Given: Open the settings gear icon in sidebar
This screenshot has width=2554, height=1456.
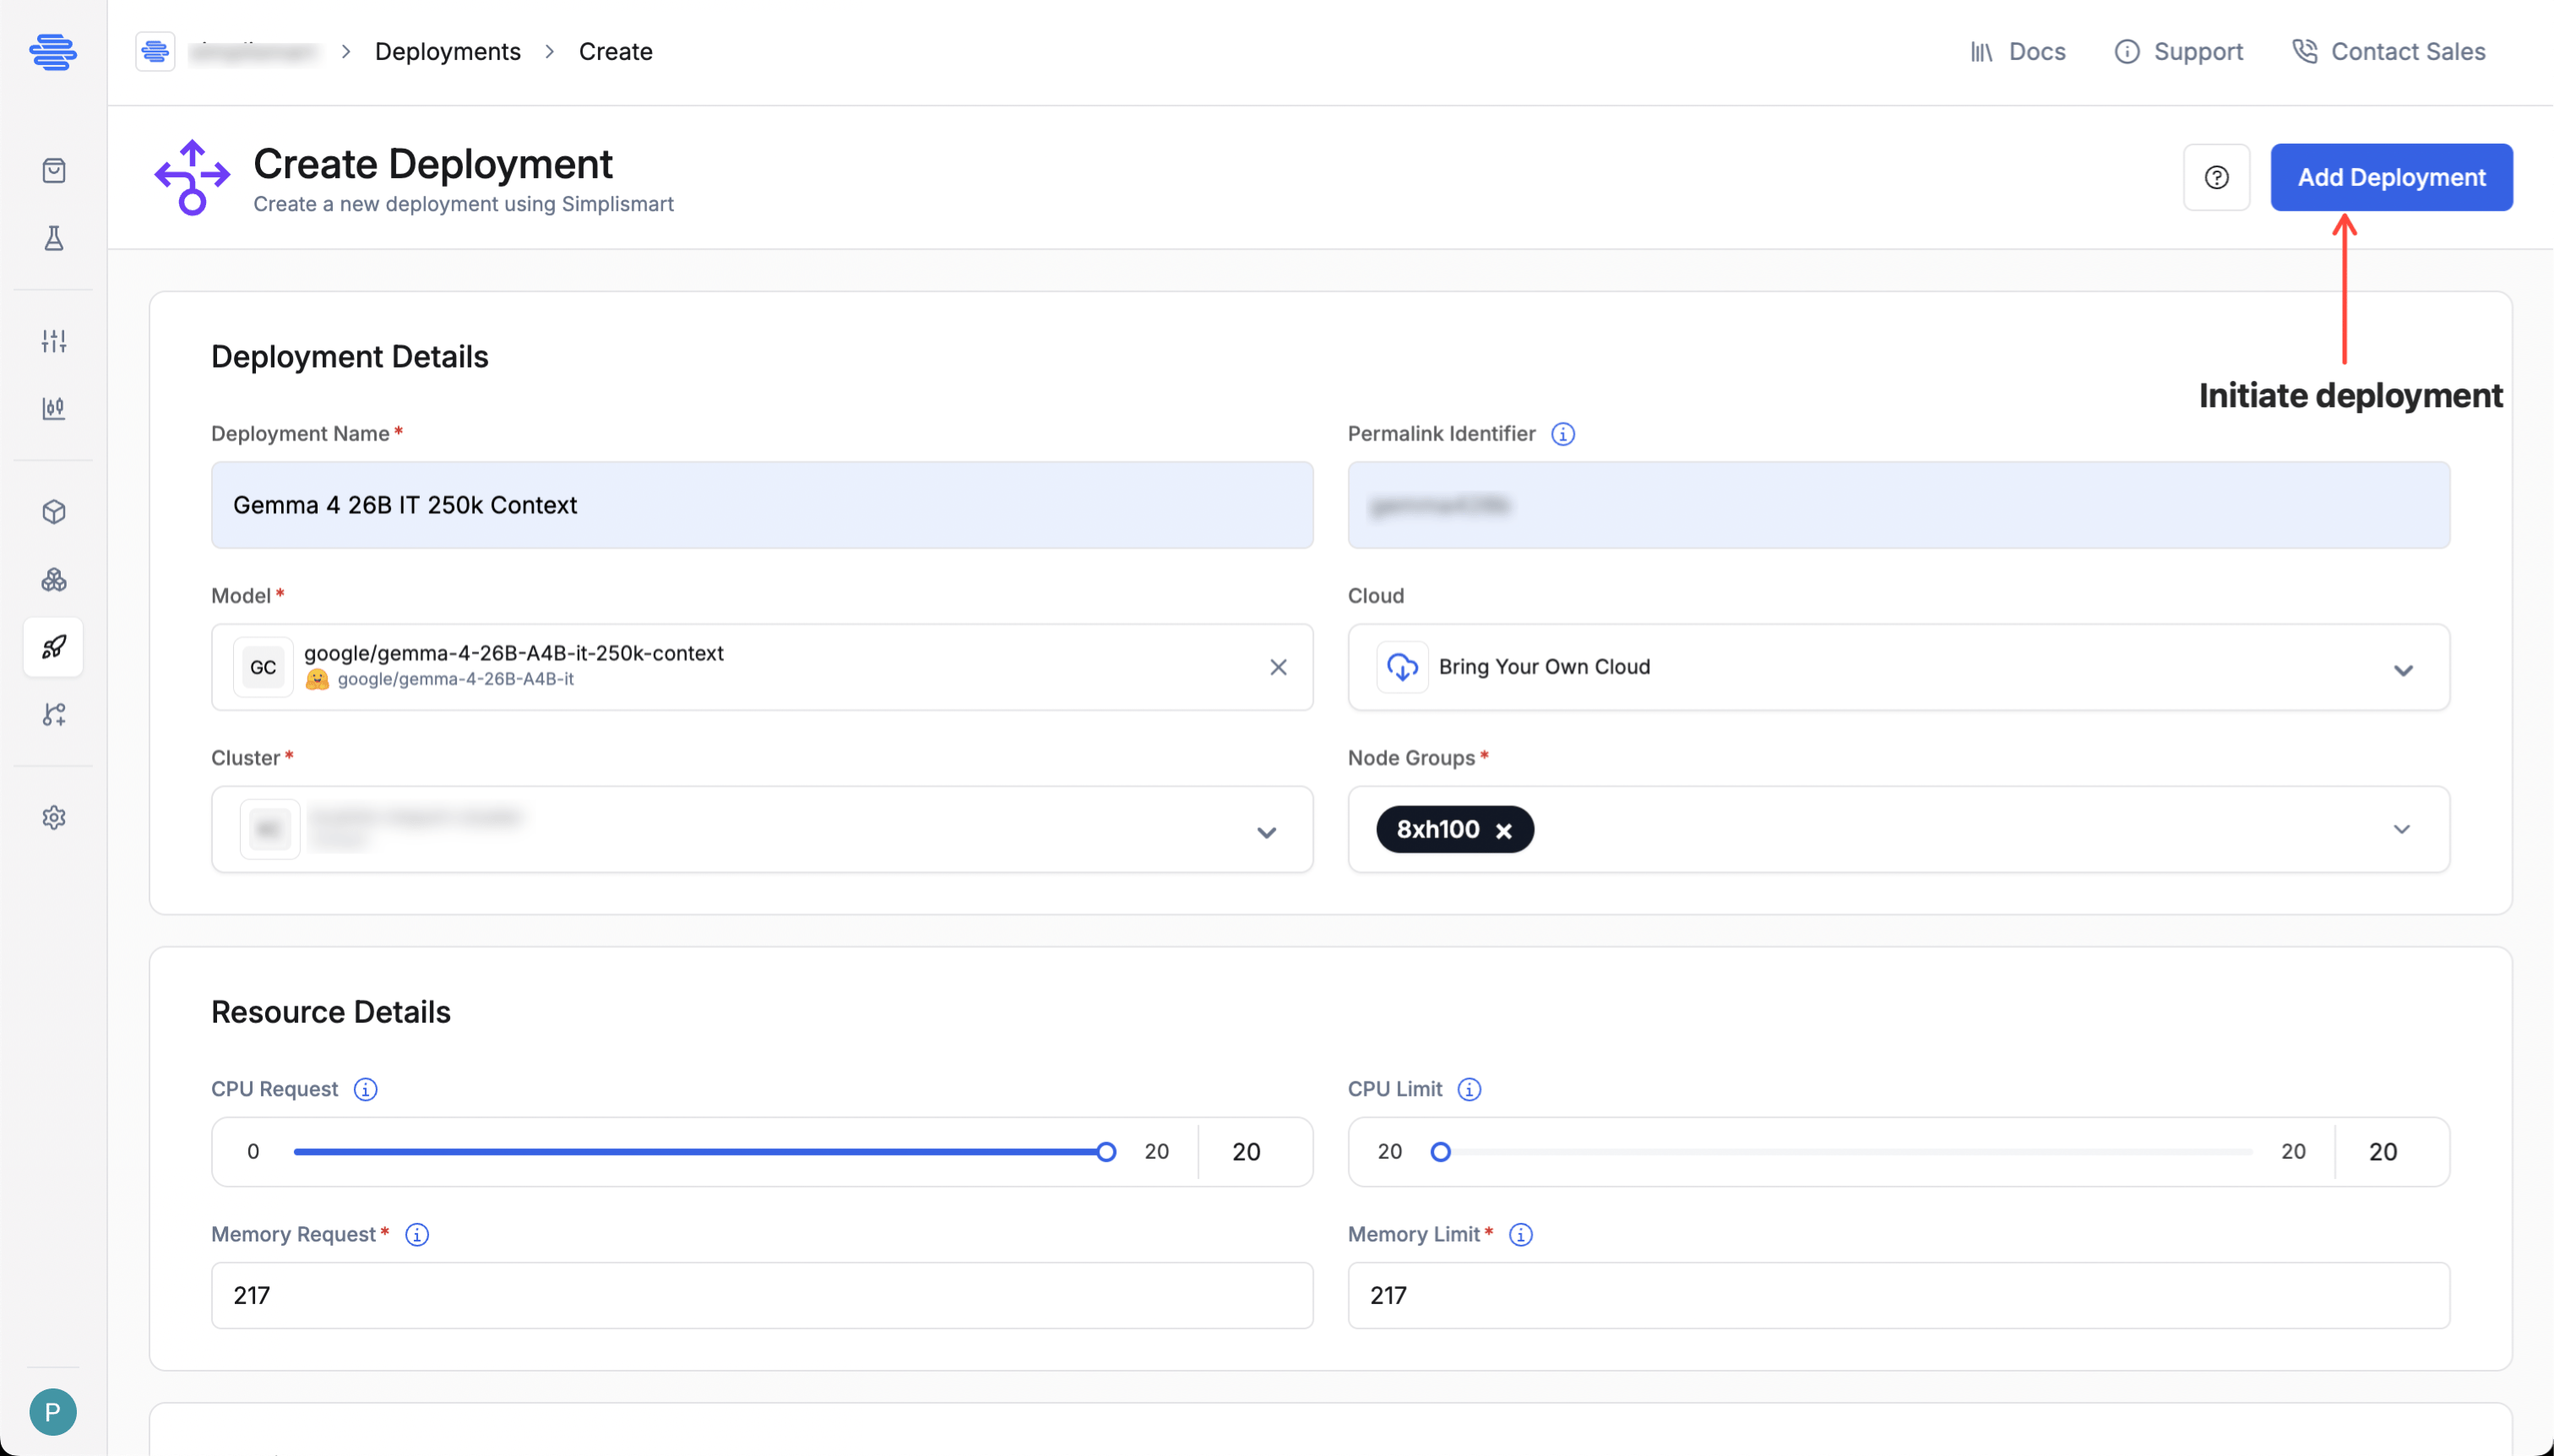Looking at the screenshot, I should coord(54,818).
